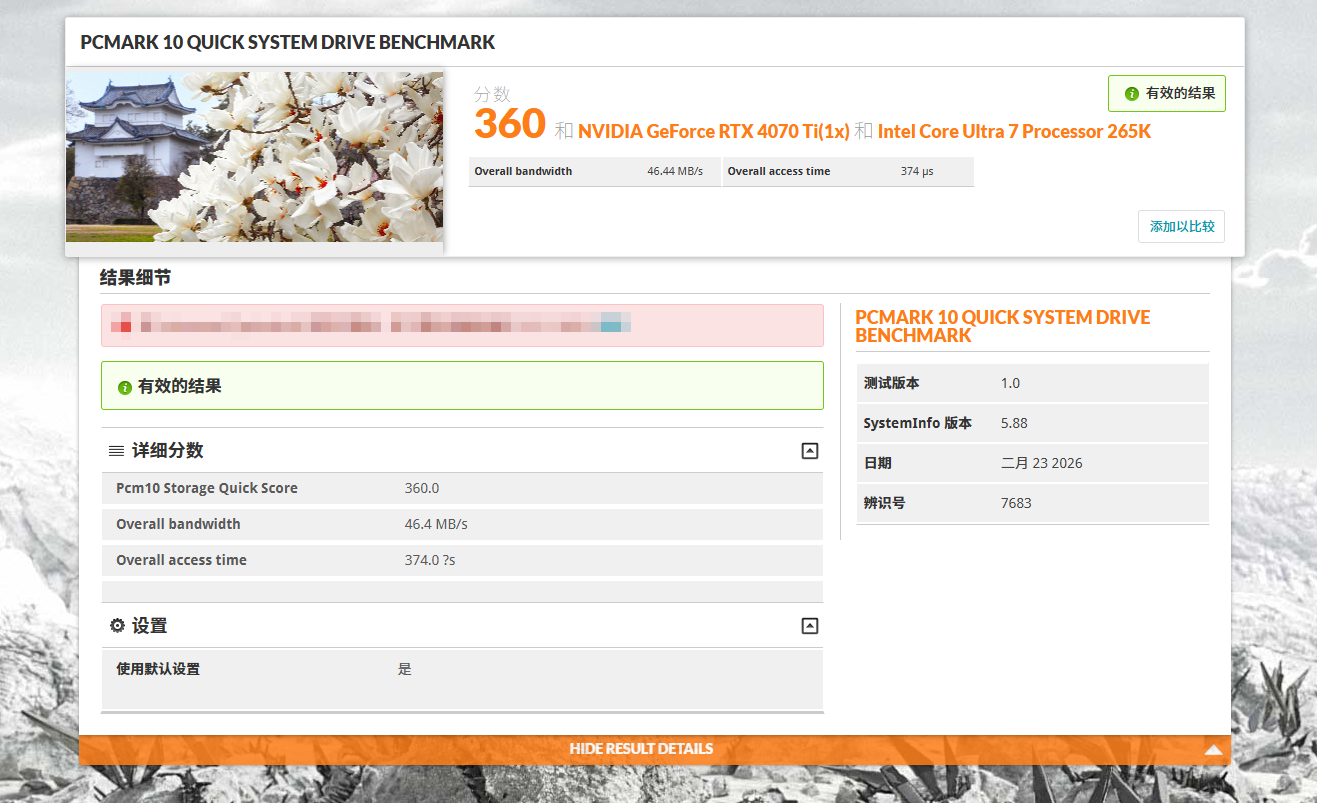
Task: Click the Pcm10 Storage Quick Score label
Action: pyautogui.click(x=207, y=488)
